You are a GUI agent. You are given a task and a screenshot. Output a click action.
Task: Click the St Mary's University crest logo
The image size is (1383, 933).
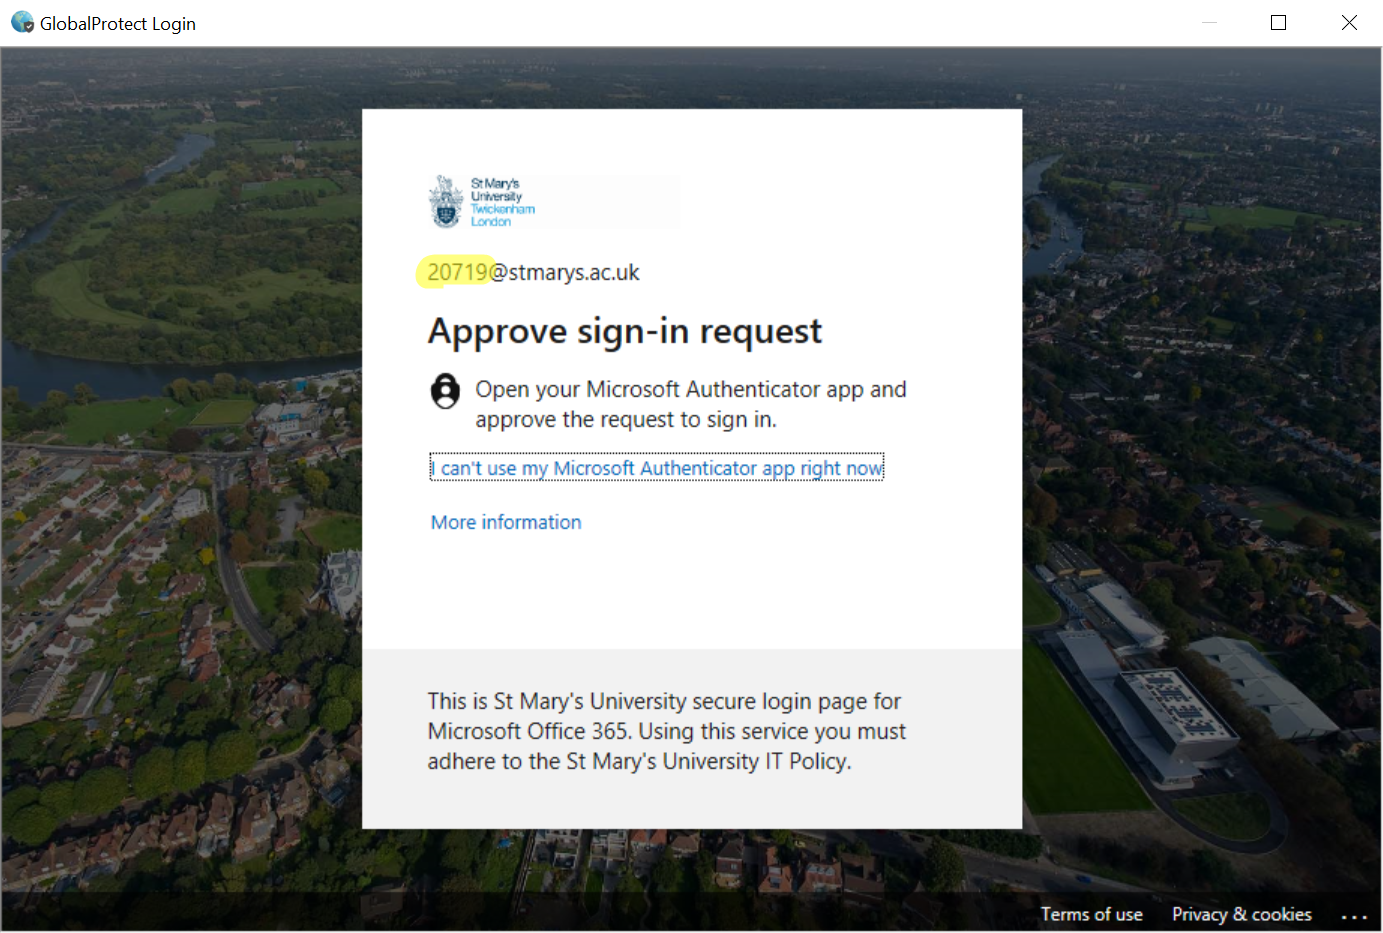click(446, 201)
